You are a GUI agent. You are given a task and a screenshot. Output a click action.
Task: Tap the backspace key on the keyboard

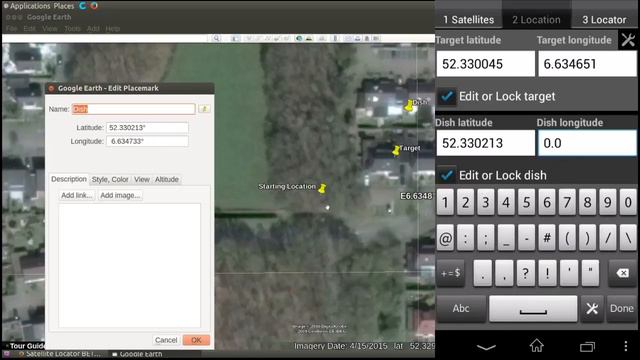coord(622,273)
